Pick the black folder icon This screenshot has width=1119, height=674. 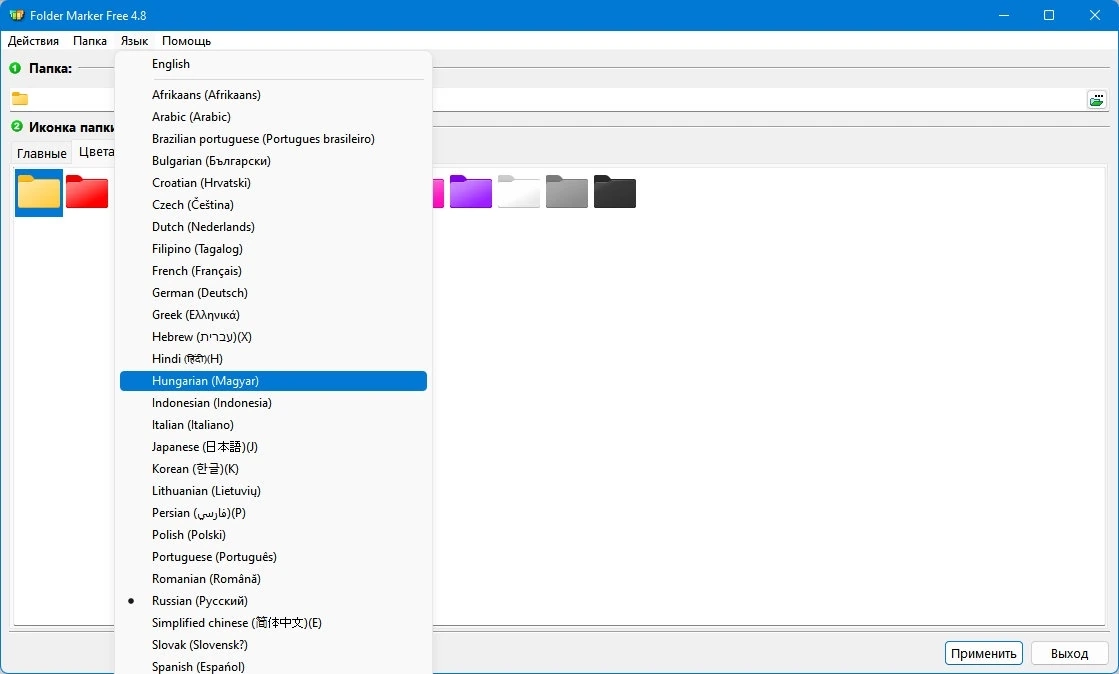614,191
